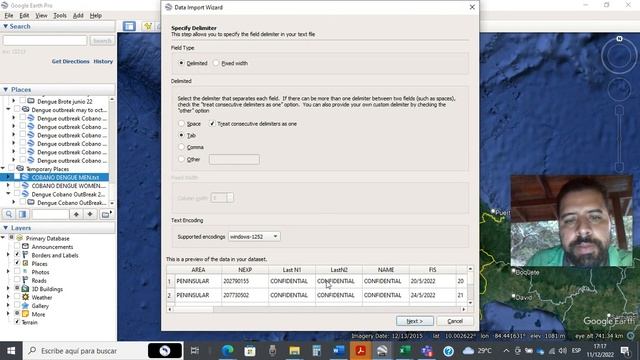Click the Next button in wizard
Screen dimensions: 640x360
click(x=414, y=321)
